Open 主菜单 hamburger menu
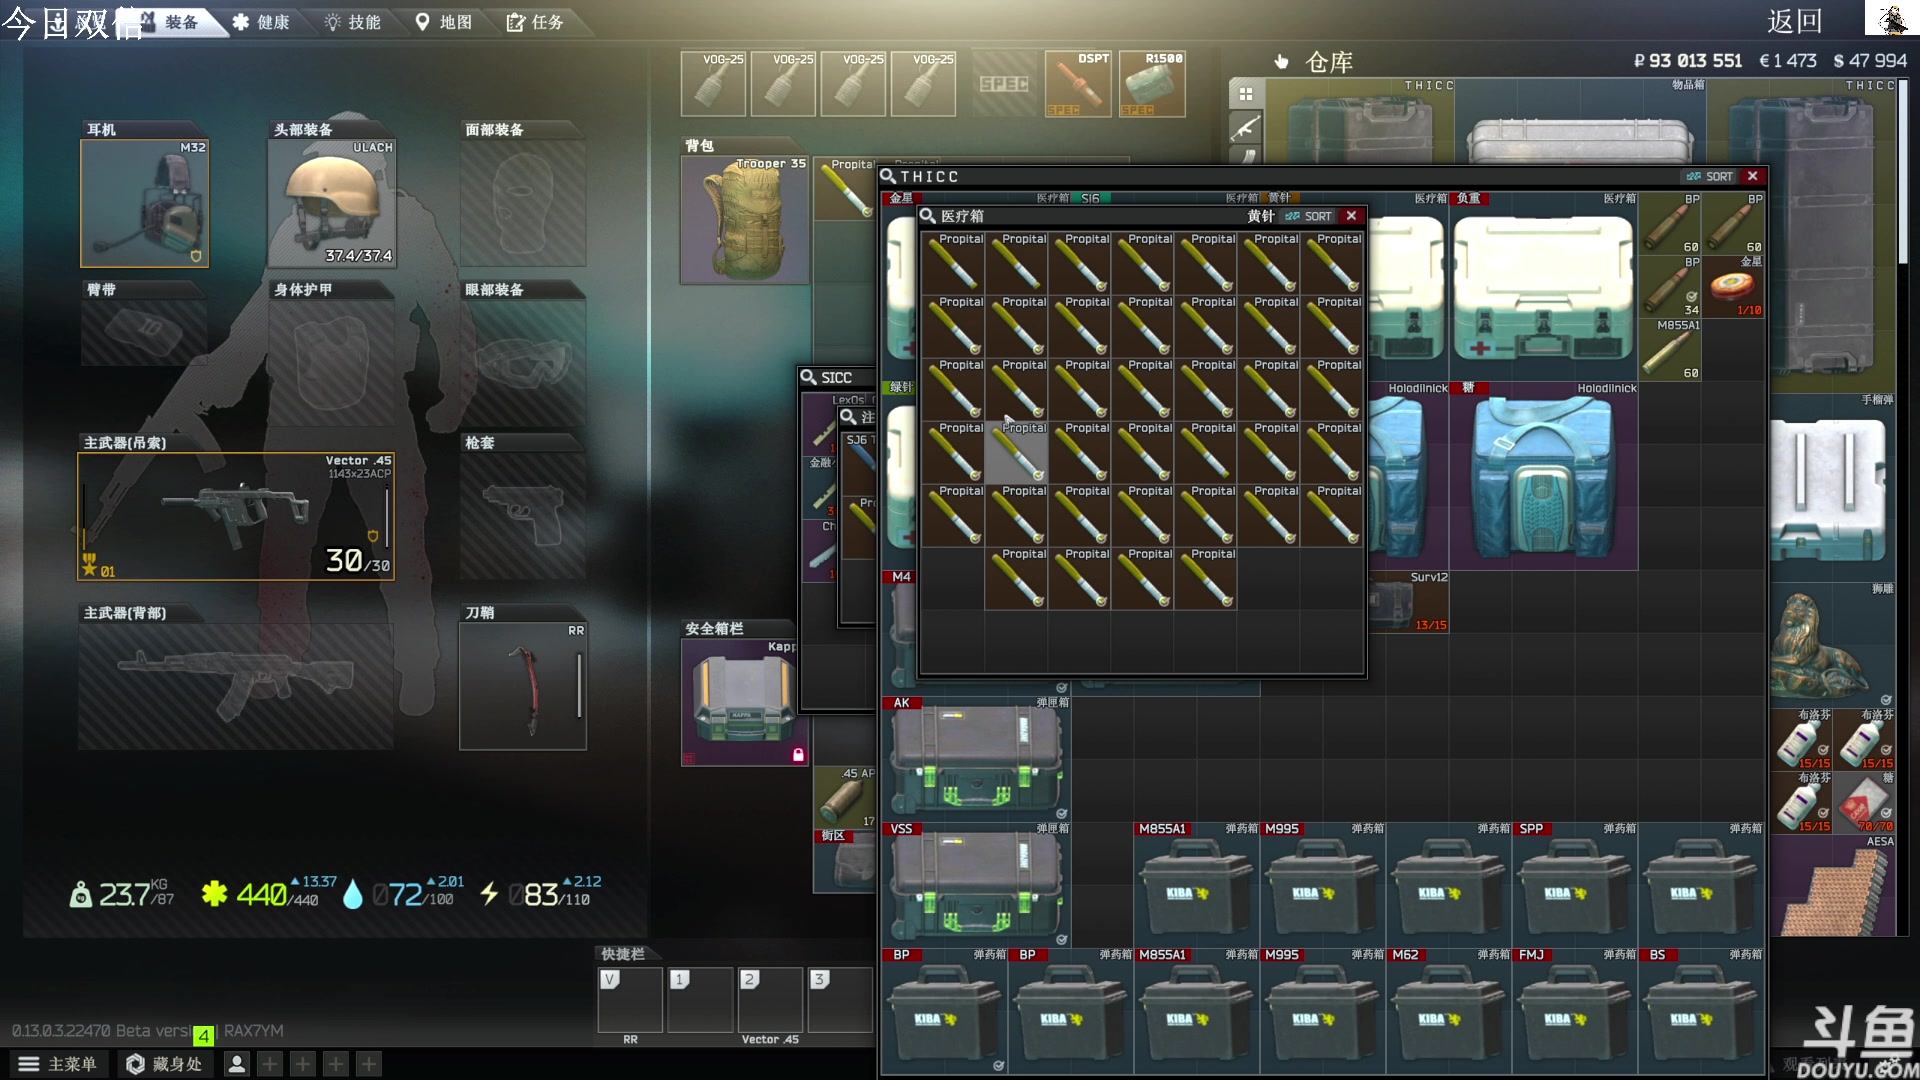 click(57, 1064)
